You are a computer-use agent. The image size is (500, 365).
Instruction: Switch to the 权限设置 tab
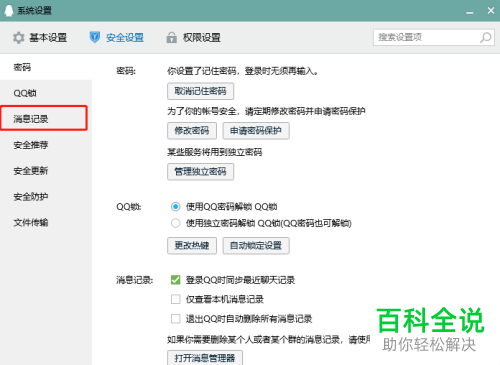point(193,38)
